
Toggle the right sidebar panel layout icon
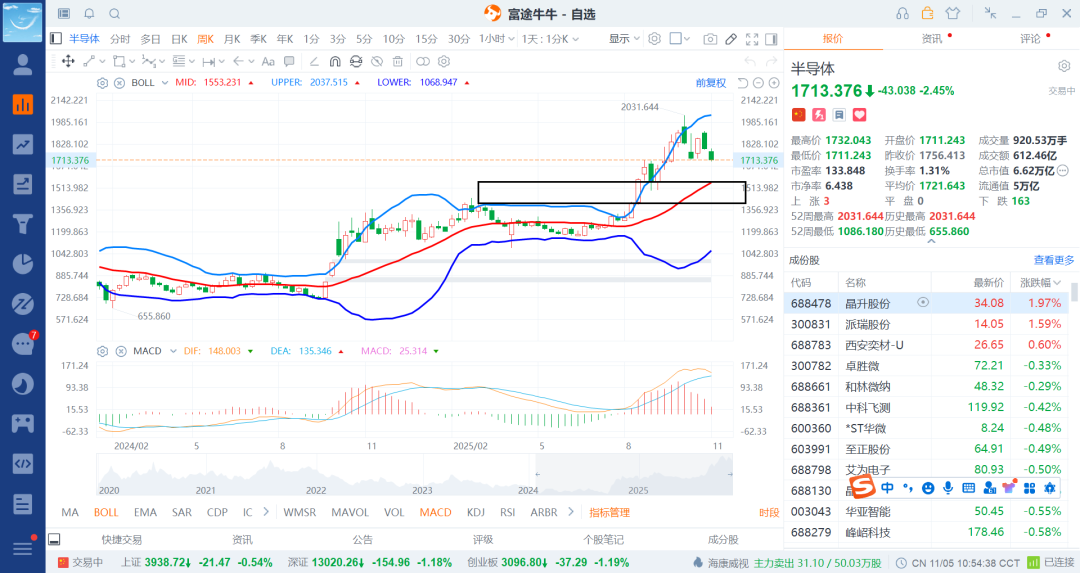coord(771,39)
